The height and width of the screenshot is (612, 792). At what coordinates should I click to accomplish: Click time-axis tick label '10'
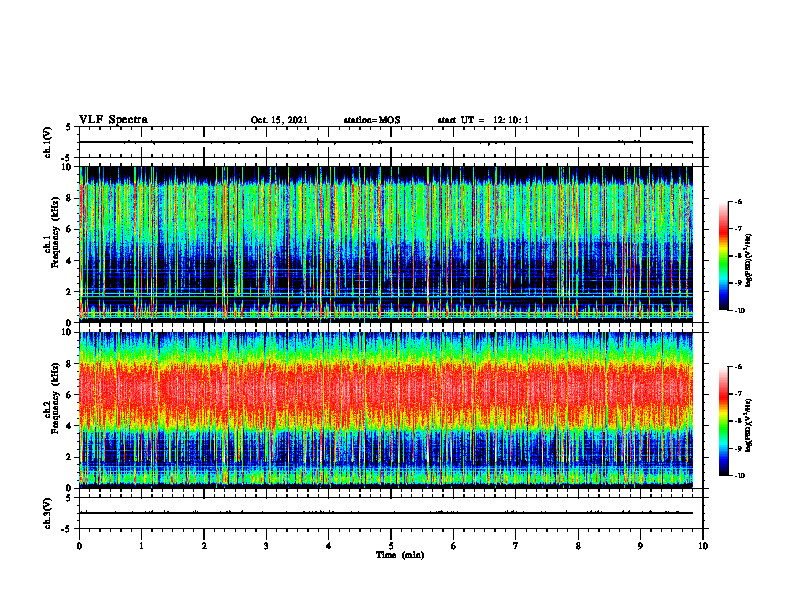[703, 546]
